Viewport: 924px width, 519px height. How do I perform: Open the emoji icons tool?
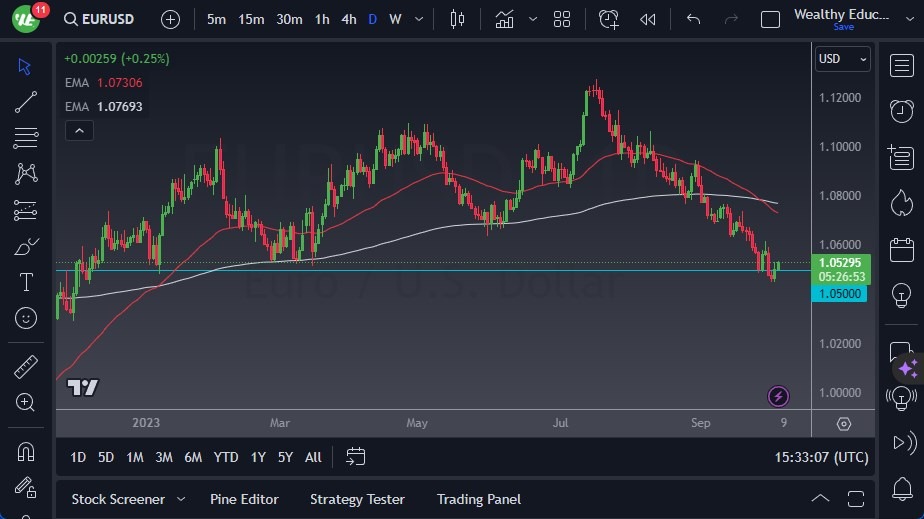tap(26, 318)
